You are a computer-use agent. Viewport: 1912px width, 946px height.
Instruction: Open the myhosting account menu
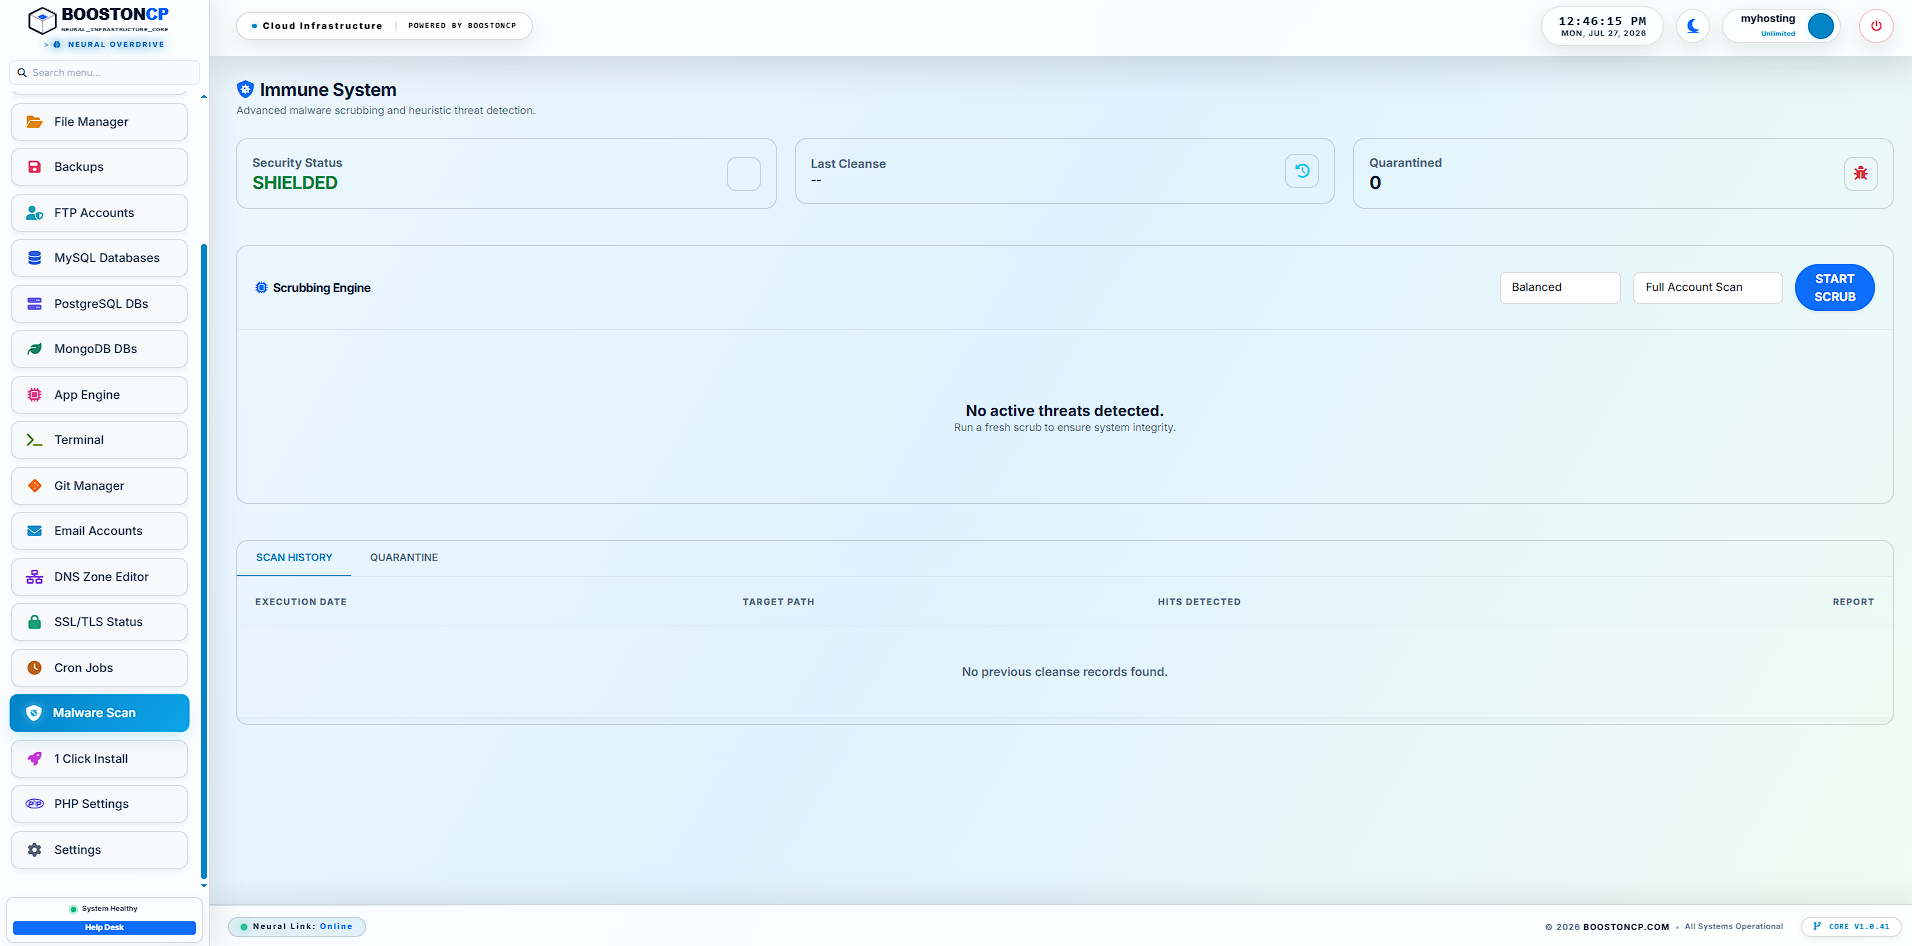click(x=1782, y=26)
